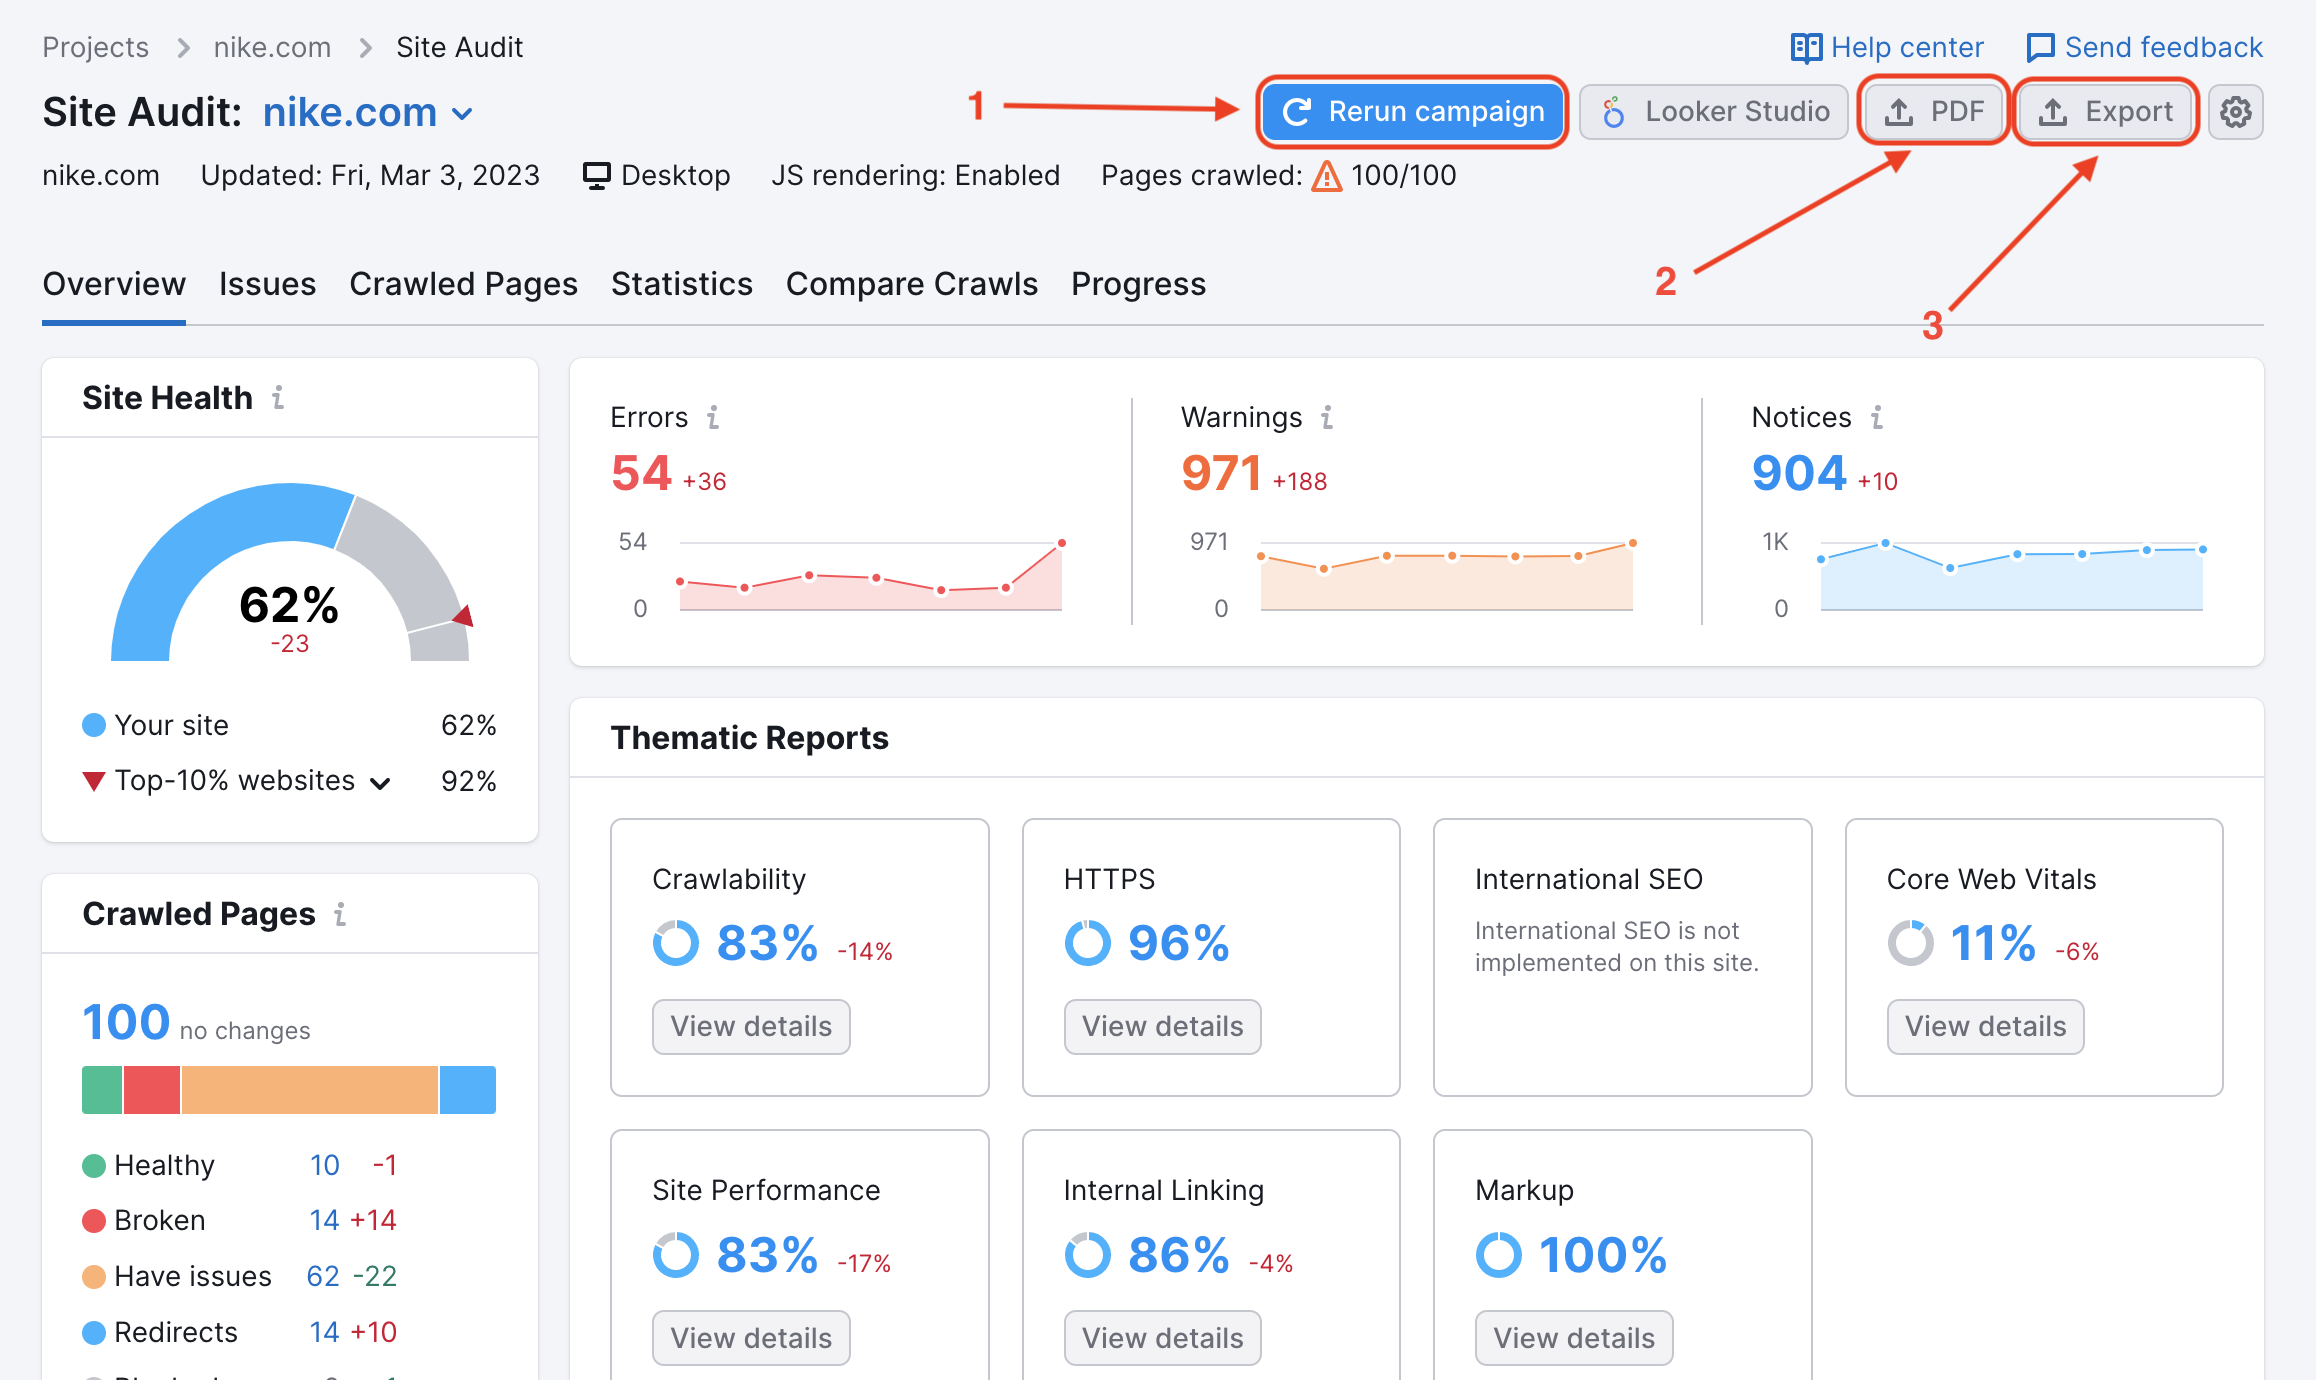2316x1380 pixels.
Task: Click the HTTPS donut chart icon
Action: tap(1088, 943)
